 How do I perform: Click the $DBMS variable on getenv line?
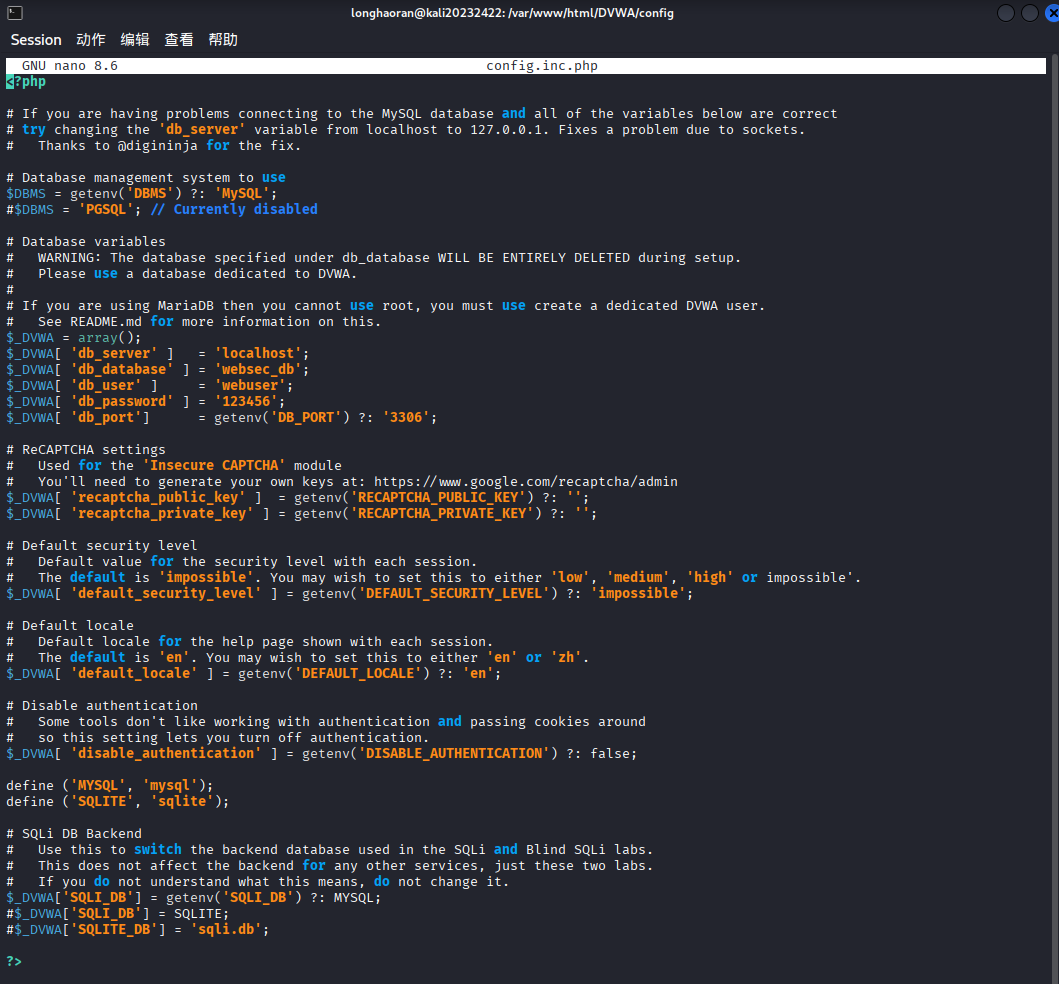tap(26, 193)
